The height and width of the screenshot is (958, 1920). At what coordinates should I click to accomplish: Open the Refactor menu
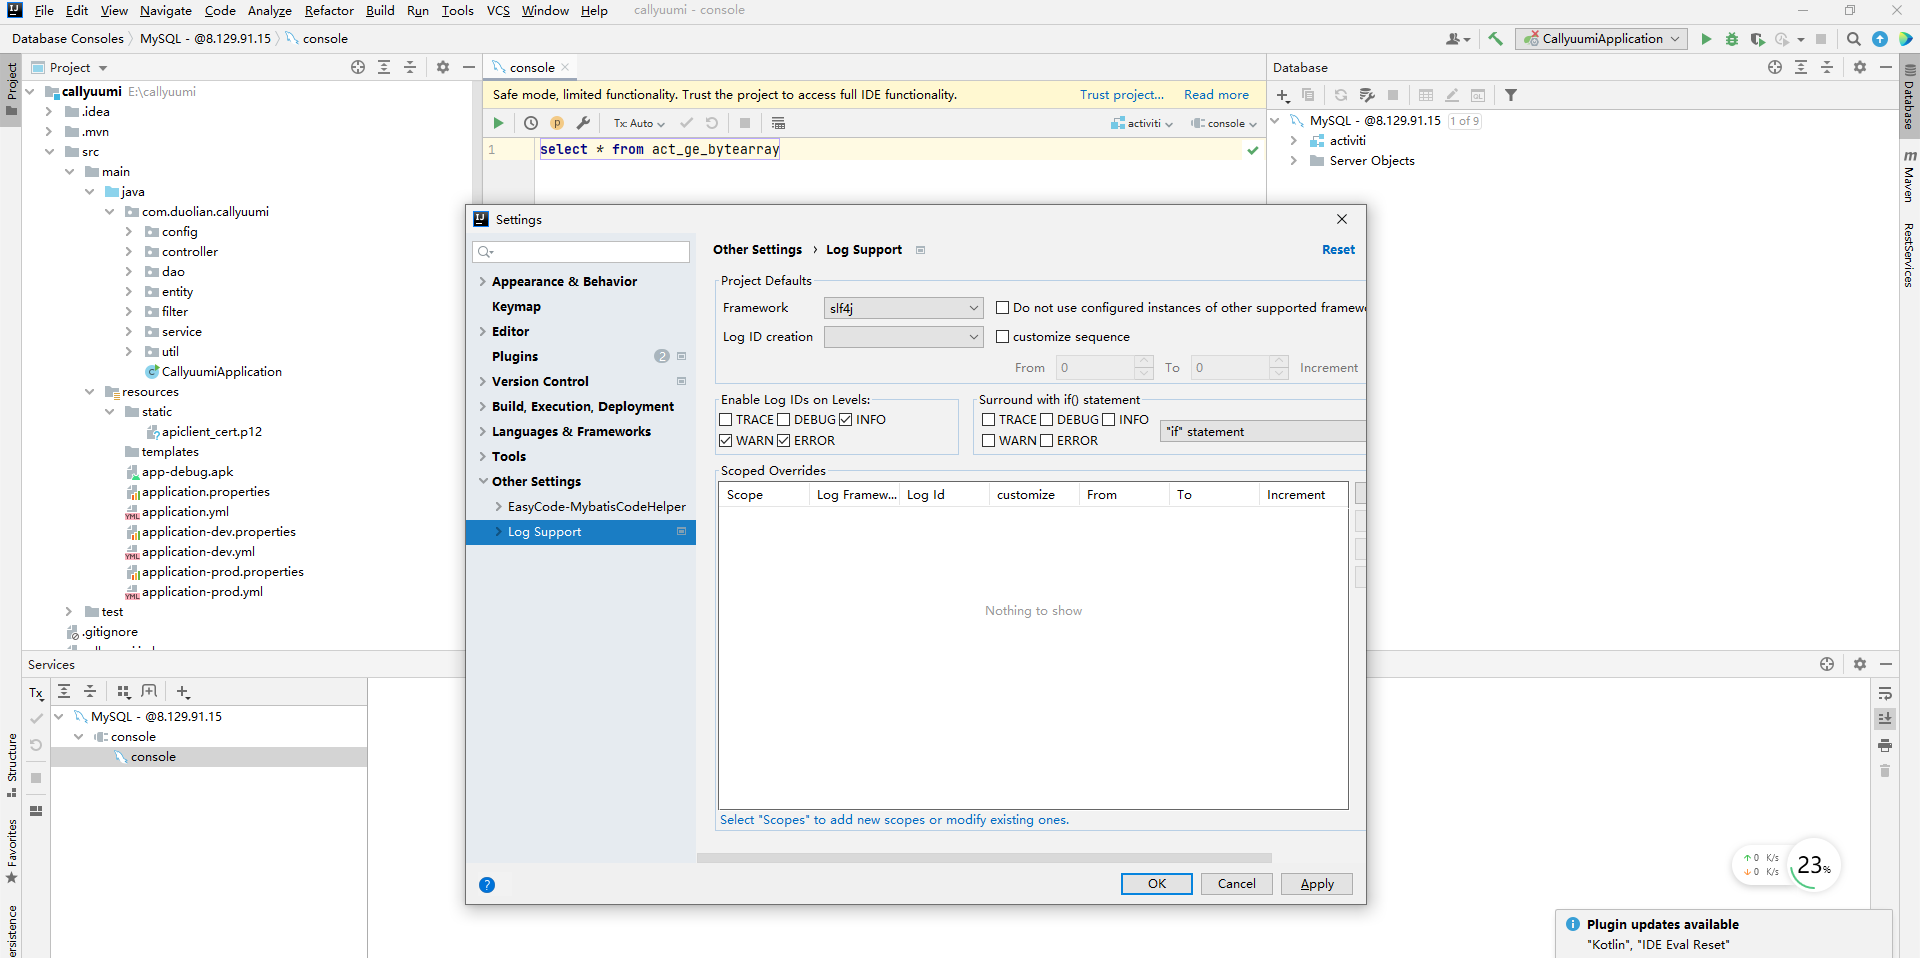tap(329, 11)
